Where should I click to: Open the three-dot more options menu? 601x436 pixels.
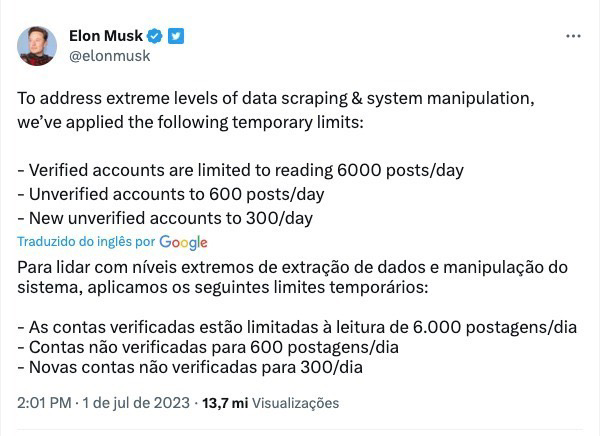[573, 36]
